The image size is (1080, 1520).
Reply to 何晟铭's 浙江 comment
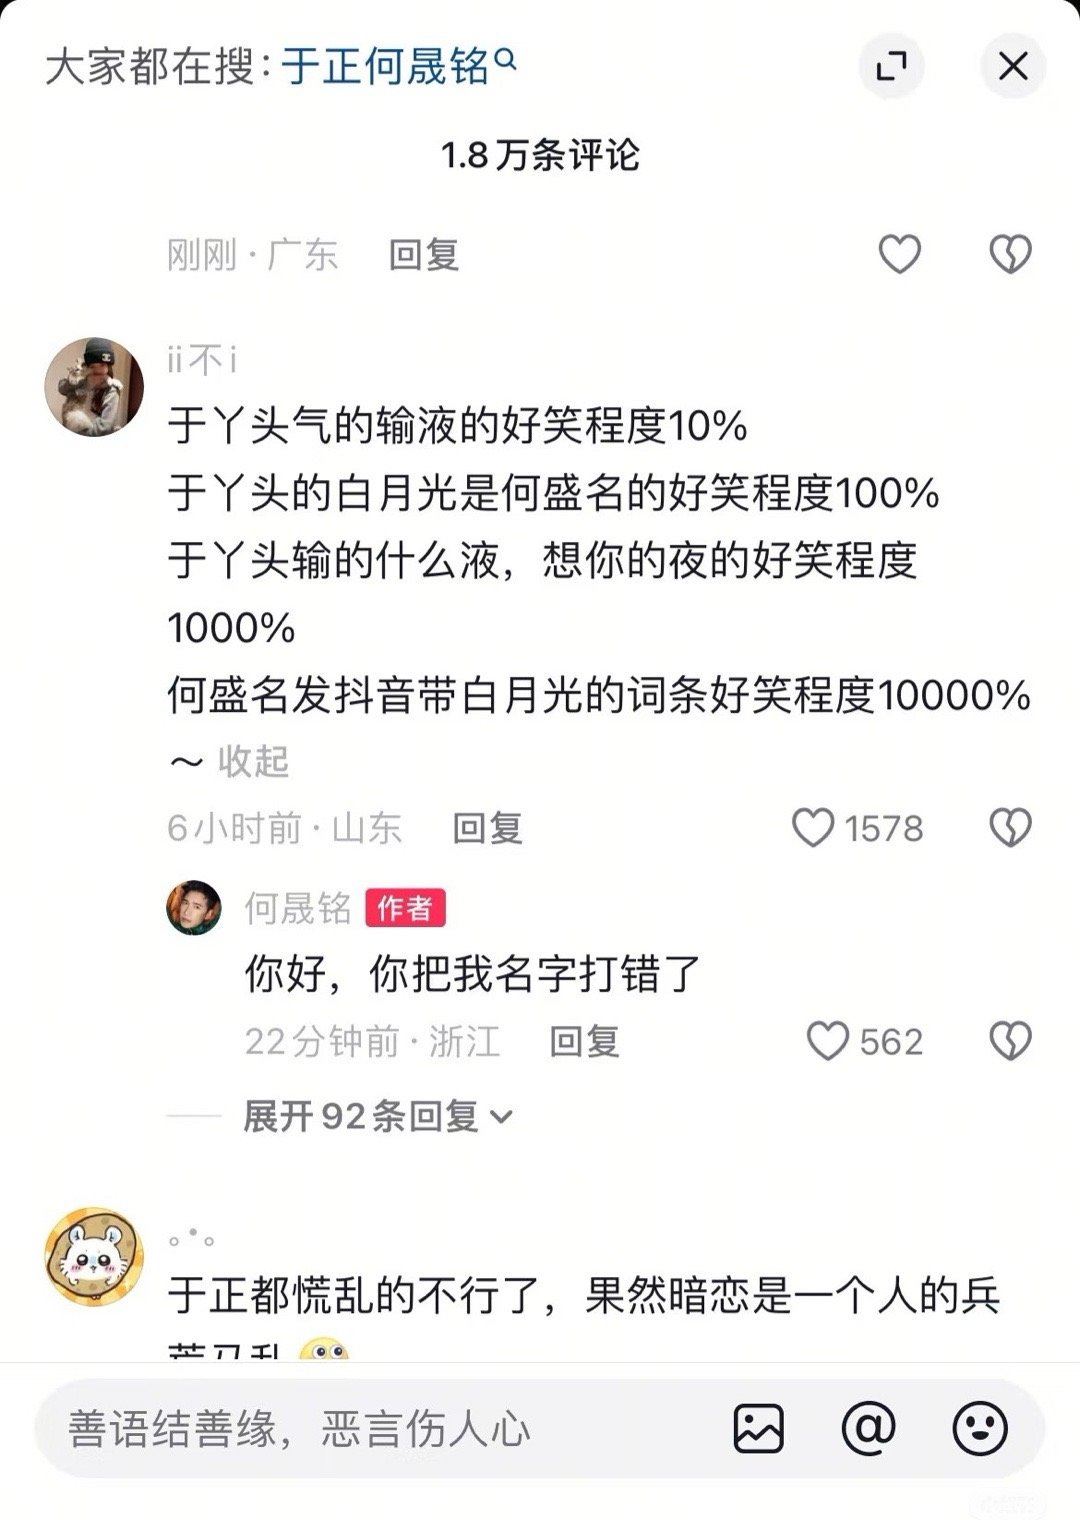click(x=584, y=1041)
